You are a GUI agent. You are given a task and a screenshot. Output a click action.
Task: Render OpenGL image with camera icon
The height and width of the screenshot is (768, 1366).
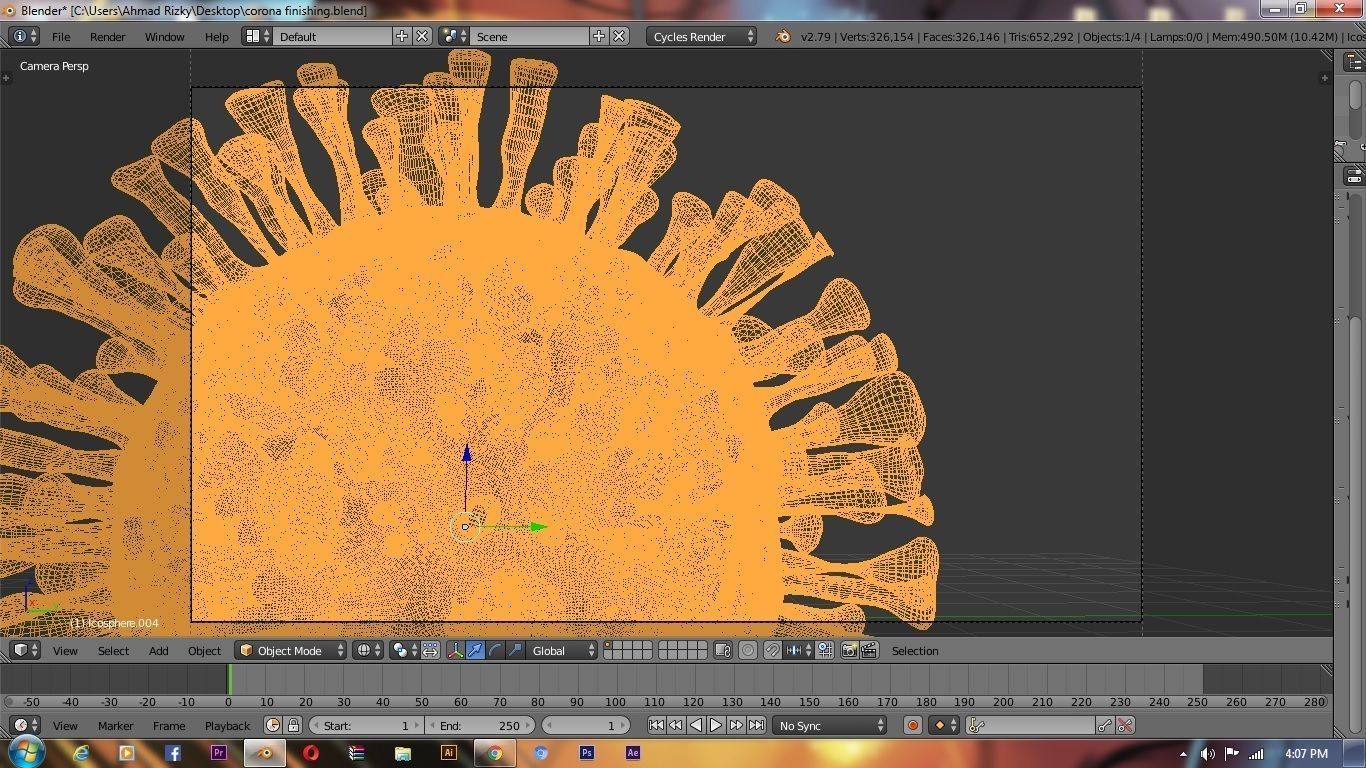click(849, 650)
